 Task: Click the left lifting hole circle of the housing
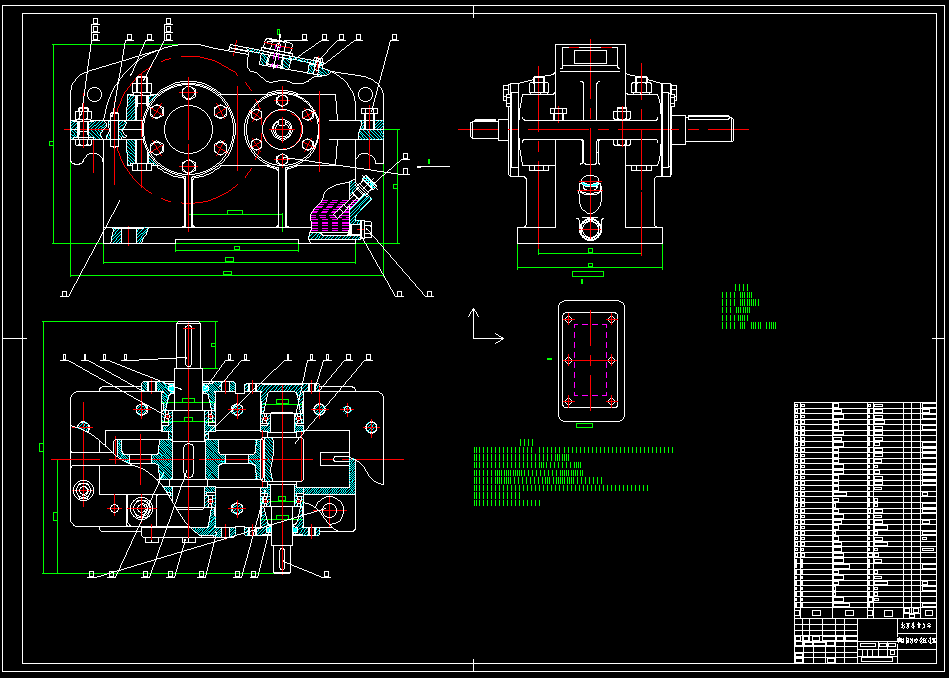click(94, 94)
